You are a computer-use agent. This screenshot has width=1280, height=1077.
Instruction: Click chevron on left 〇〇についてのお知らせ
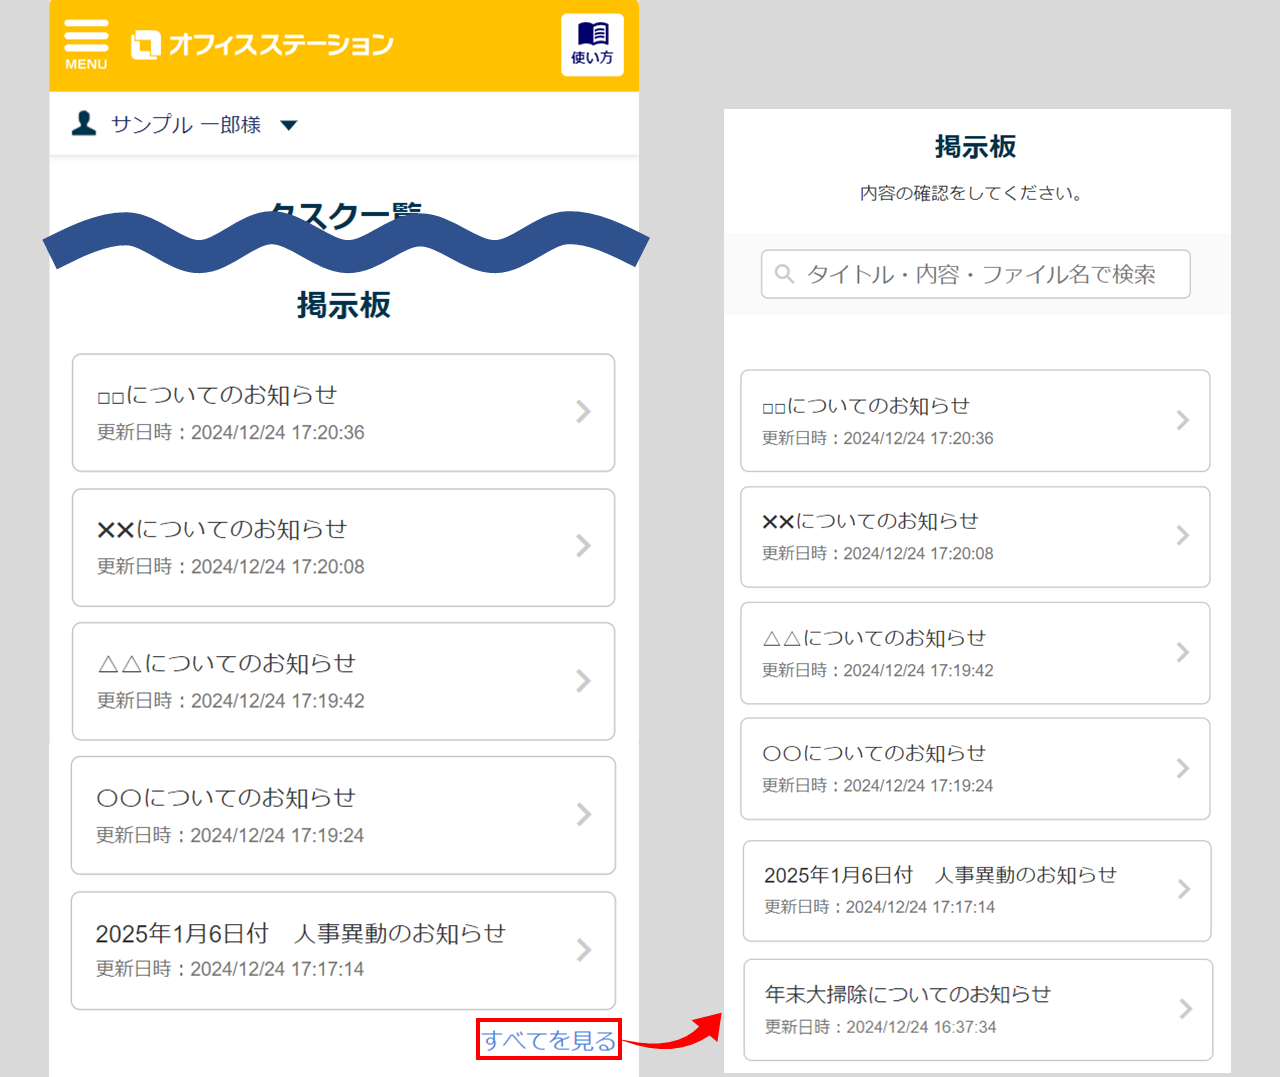(583, 815)
